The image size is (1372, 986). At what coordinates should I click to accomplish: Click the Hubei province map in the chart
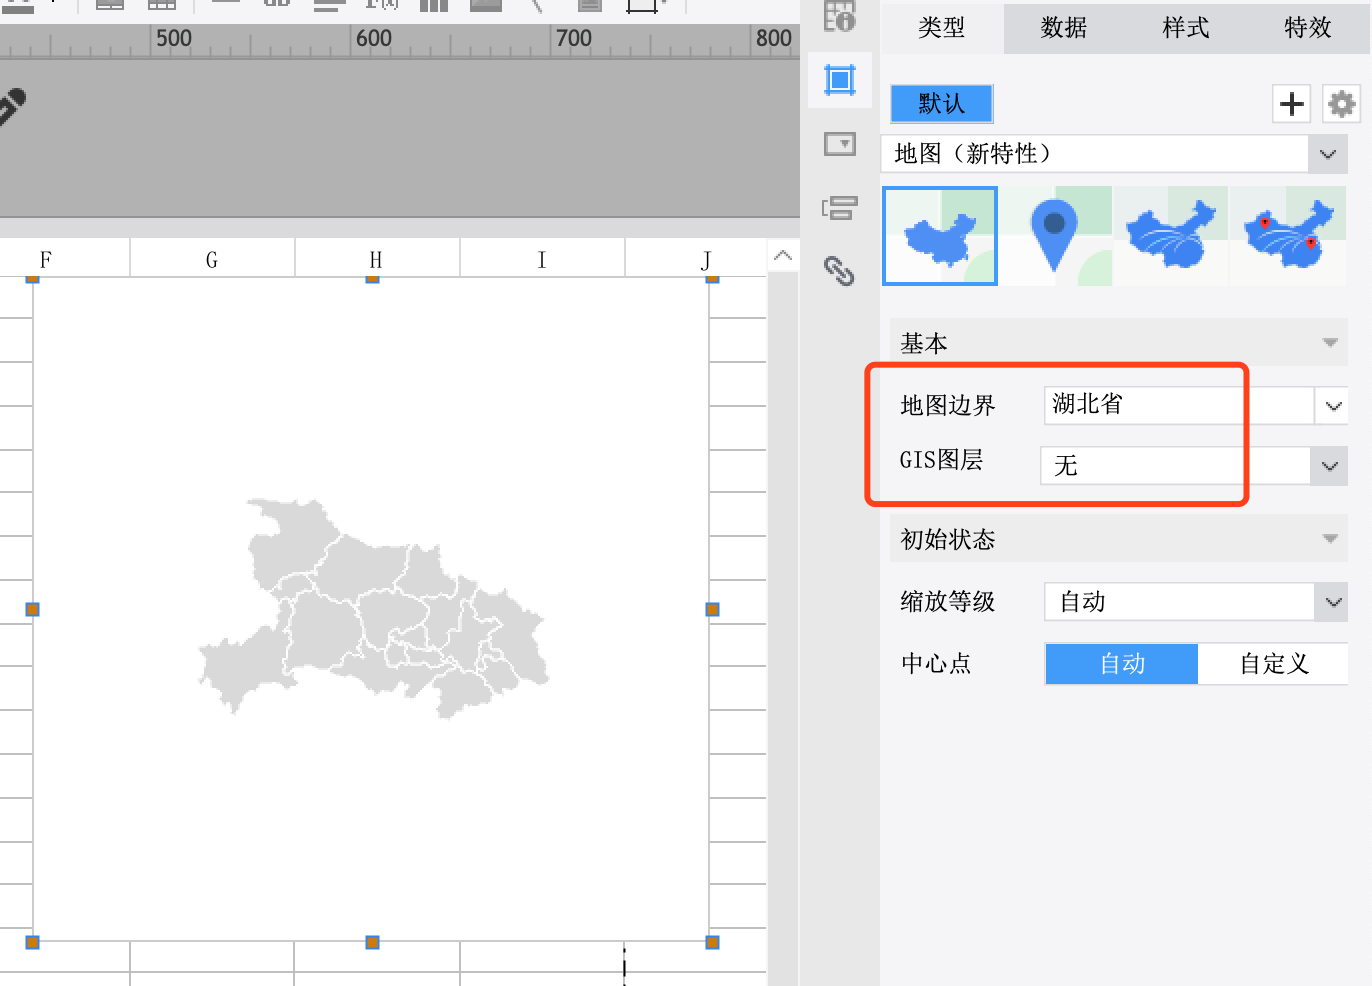[x=374, y=607]
